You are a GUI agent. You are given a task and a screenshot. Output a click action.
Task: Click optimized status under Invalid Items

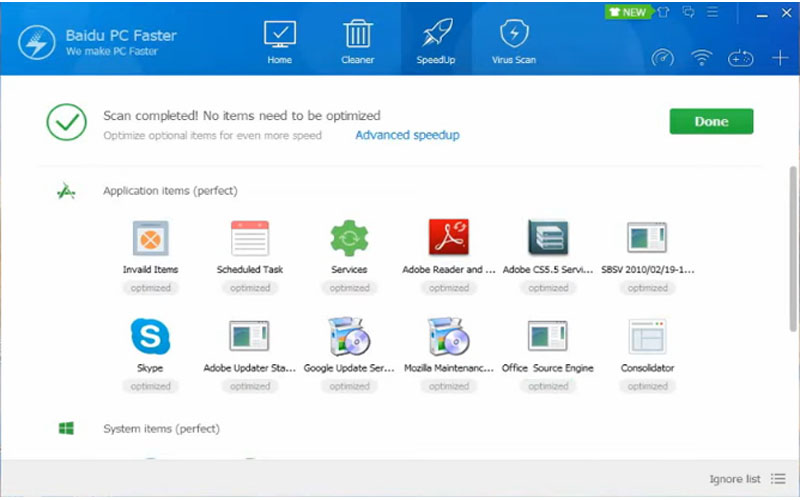(151, 288)
